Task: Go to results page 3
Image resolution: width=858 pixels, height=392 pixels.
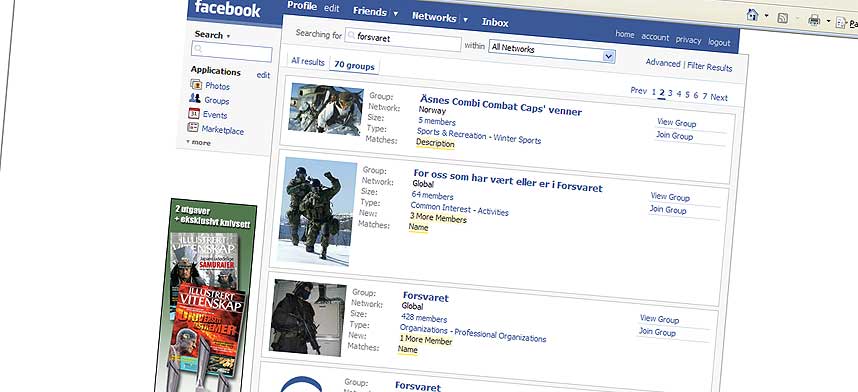Action: point(670,94)
